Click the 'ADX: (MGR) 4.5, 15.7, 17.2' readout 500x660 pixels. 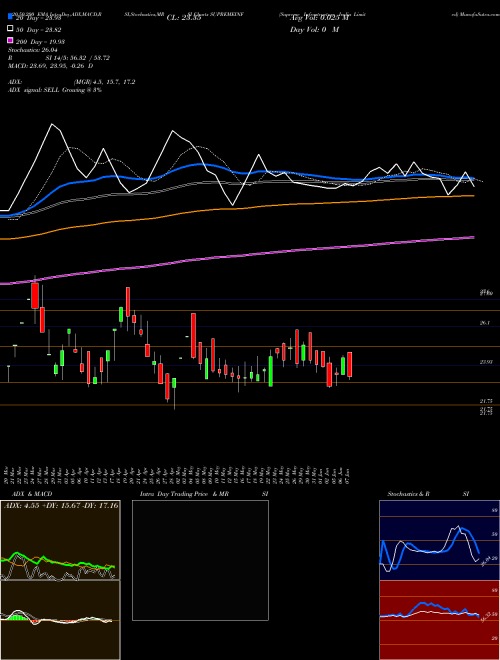72,82
